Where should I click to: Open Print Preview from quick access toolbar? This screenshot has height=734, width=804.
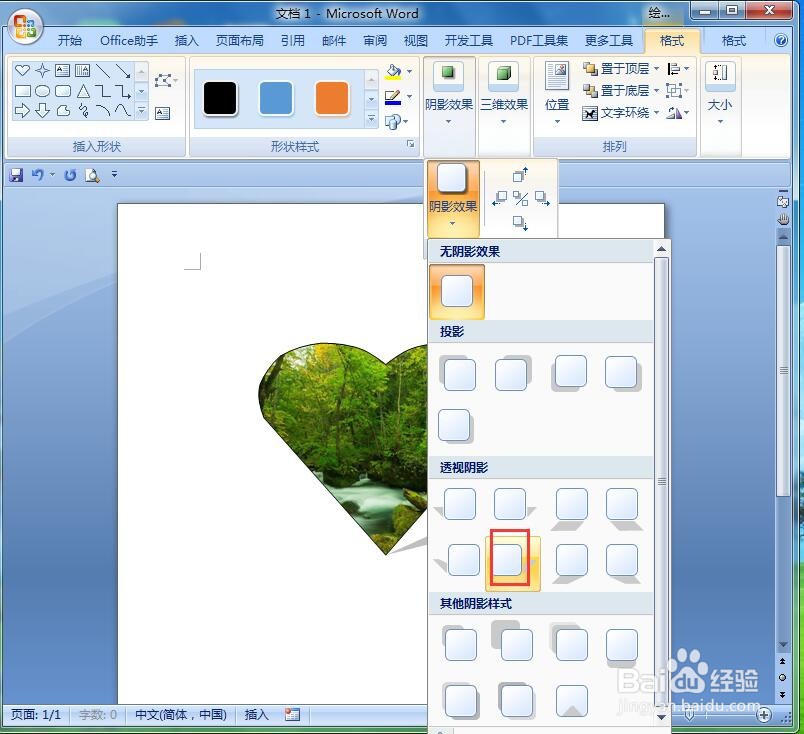coord(92,175)
